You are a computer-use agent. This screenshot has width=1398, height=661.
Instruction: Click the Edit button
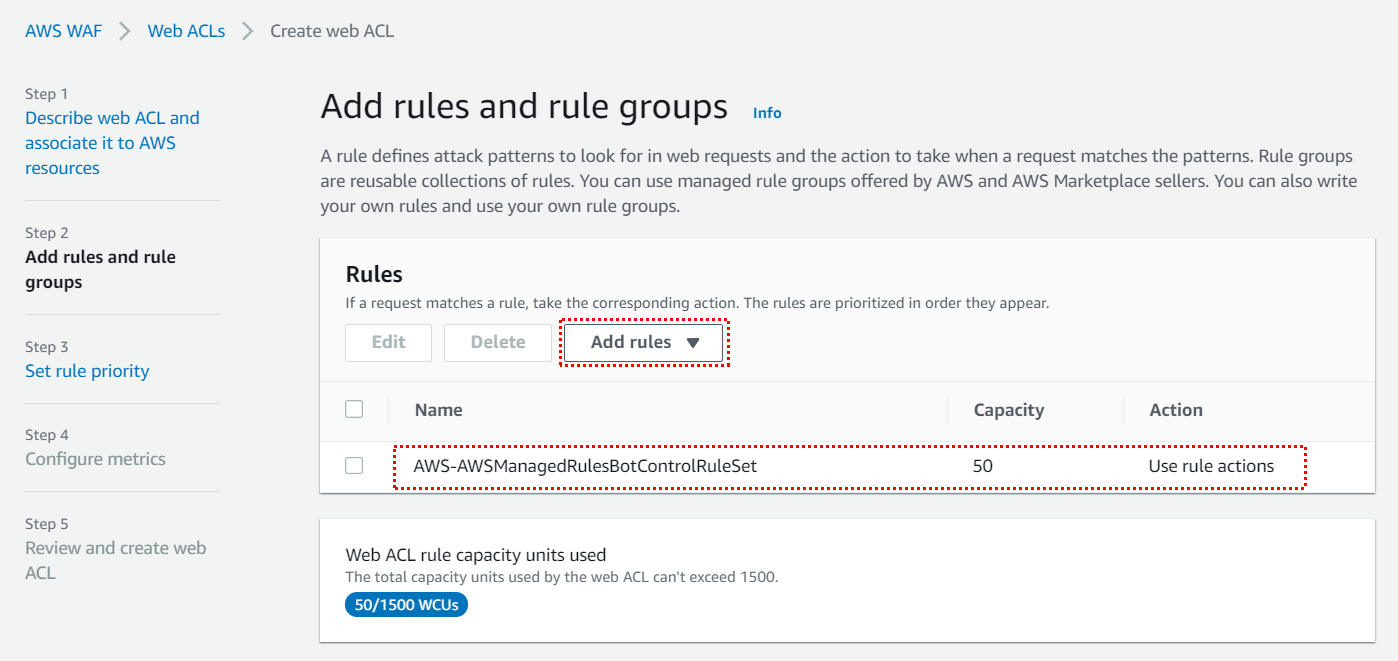[x=388, y=342]
